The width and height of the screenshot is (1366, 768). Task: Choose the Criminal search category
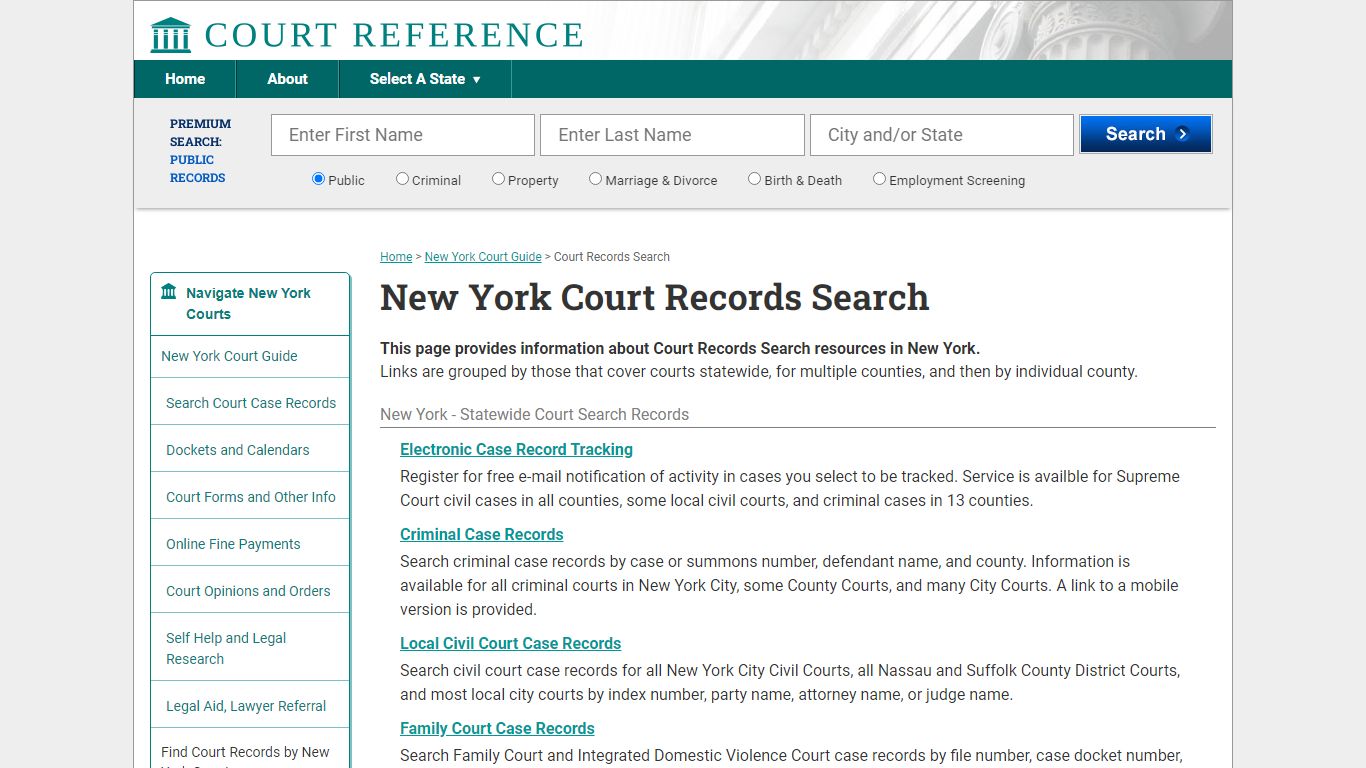point(402,177)
